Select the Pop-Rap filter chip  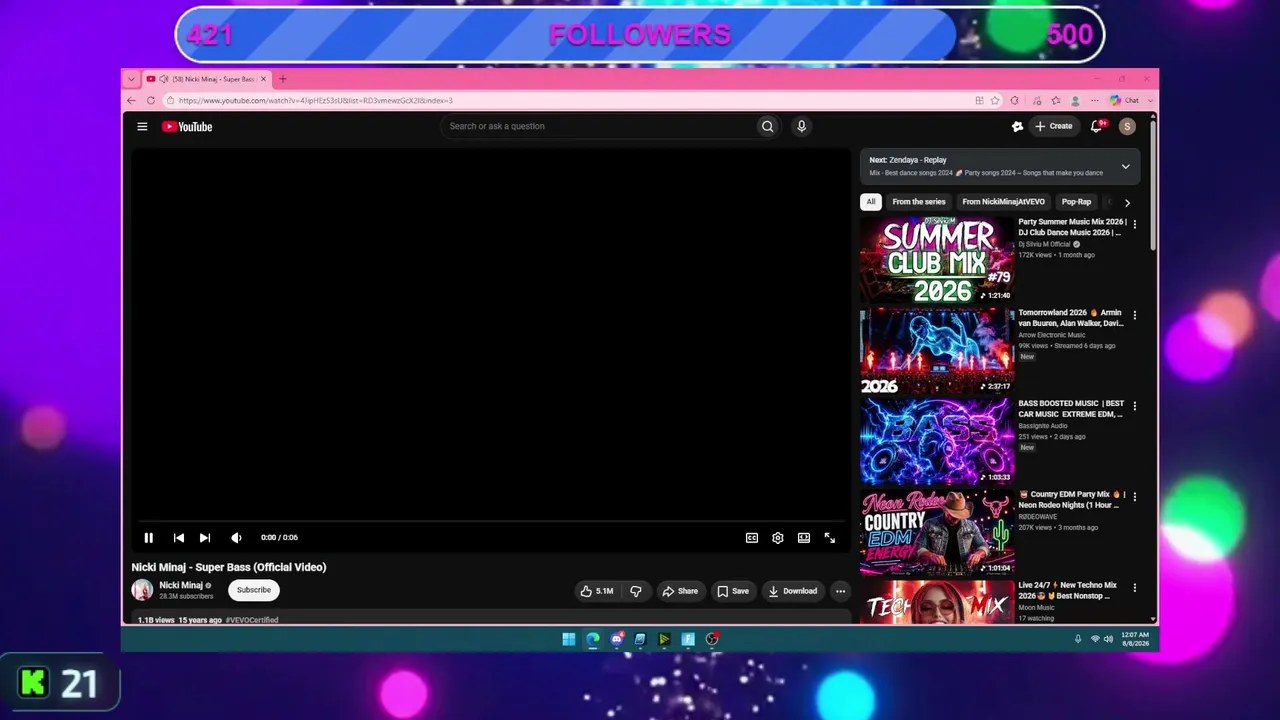click(x=1076, y=202)
